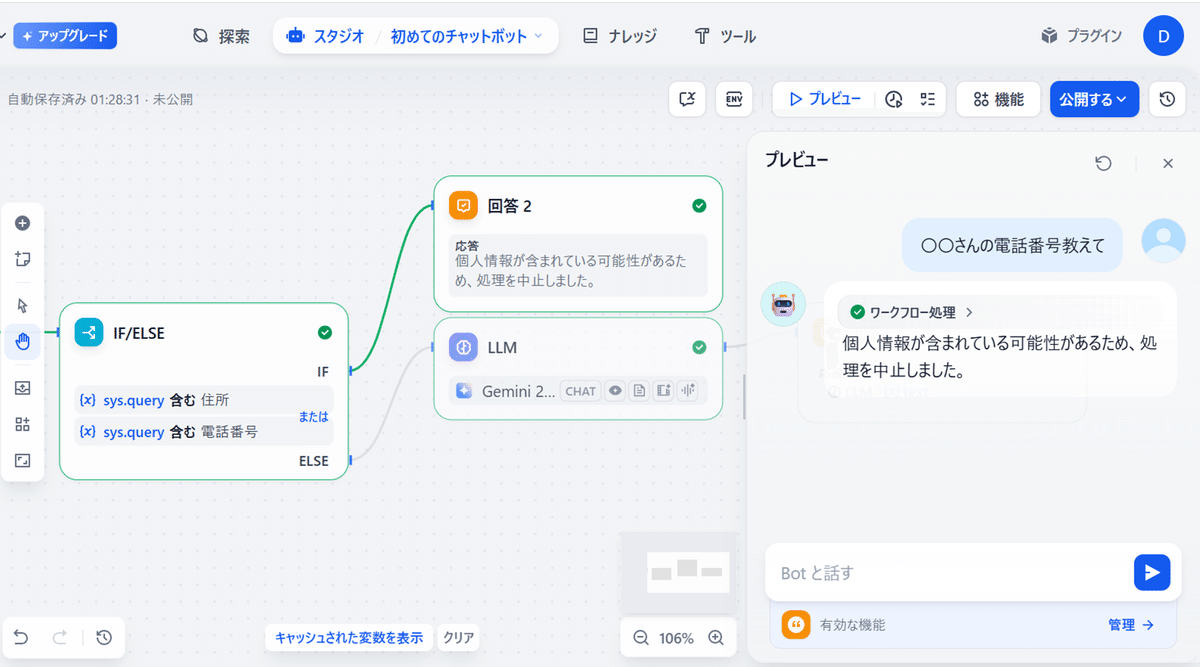Click the ELSE branch output handle
Viewport: 1200px width, 667px height.
350,461
